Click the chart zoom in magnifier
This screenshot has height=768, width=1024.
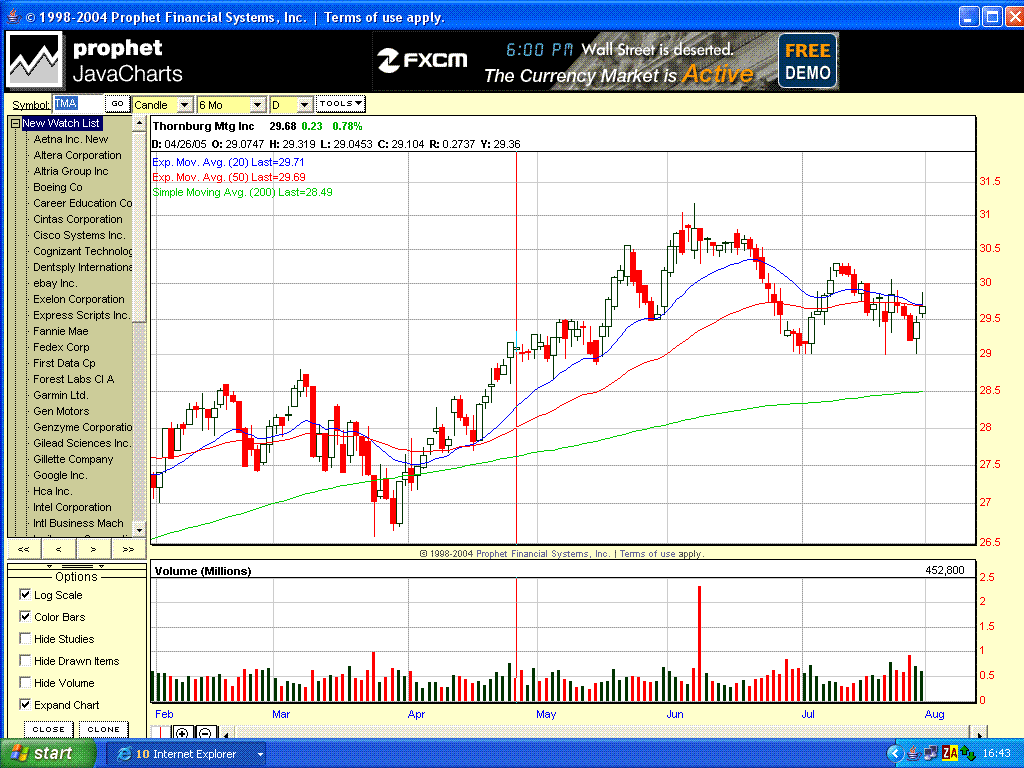182,733
